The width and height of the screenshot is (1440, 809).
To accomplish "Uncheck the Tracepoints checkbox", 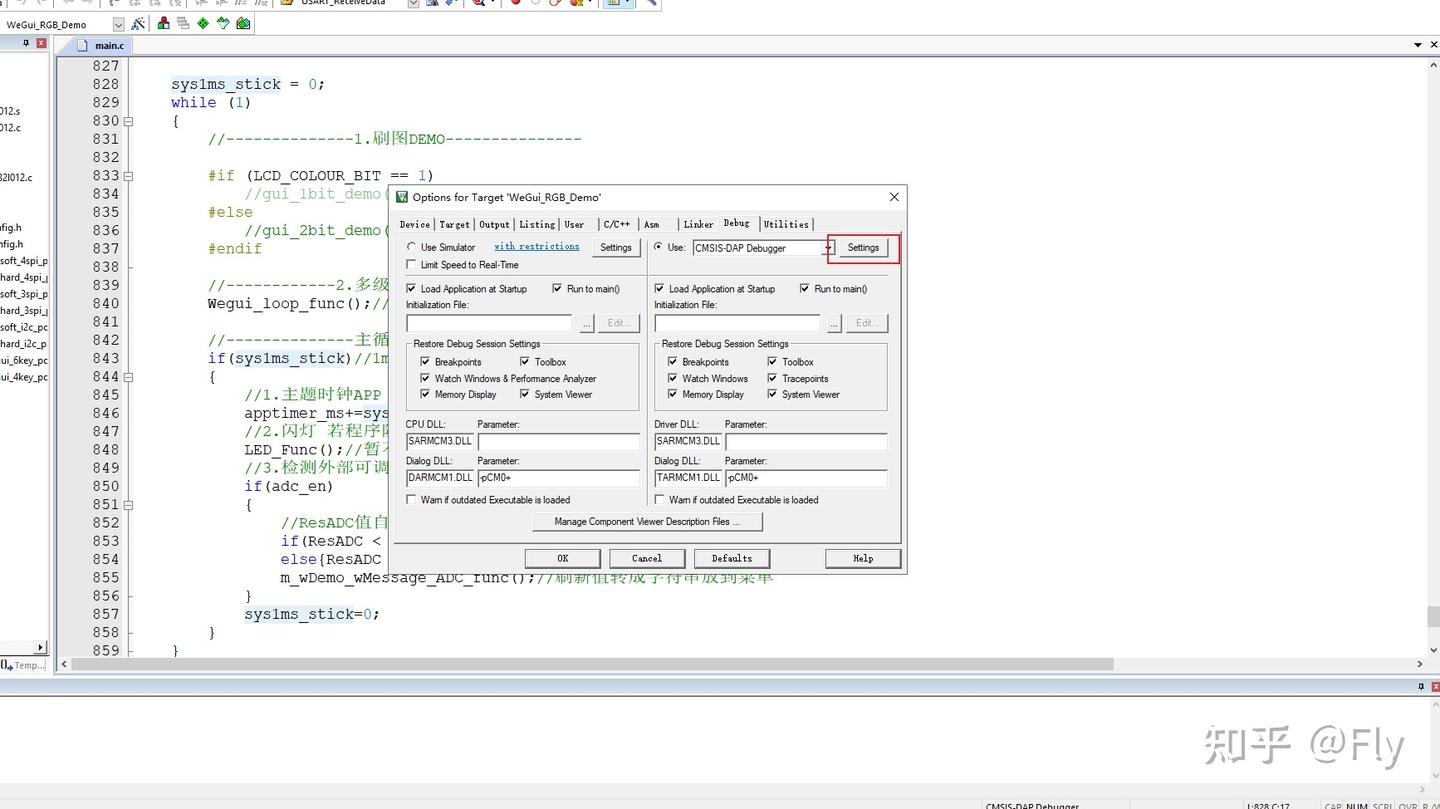I will (772, 379).
